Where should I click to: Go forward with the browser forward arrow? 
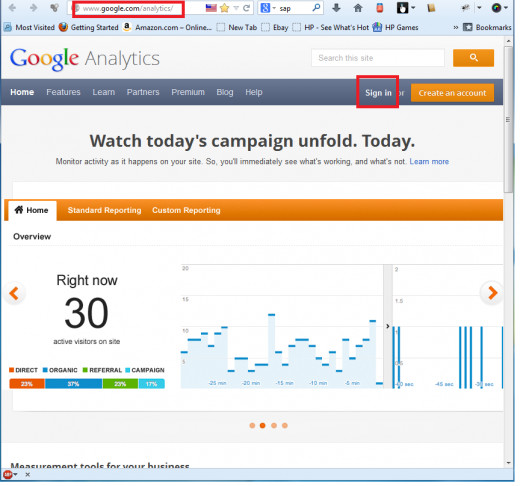[33, 8]
